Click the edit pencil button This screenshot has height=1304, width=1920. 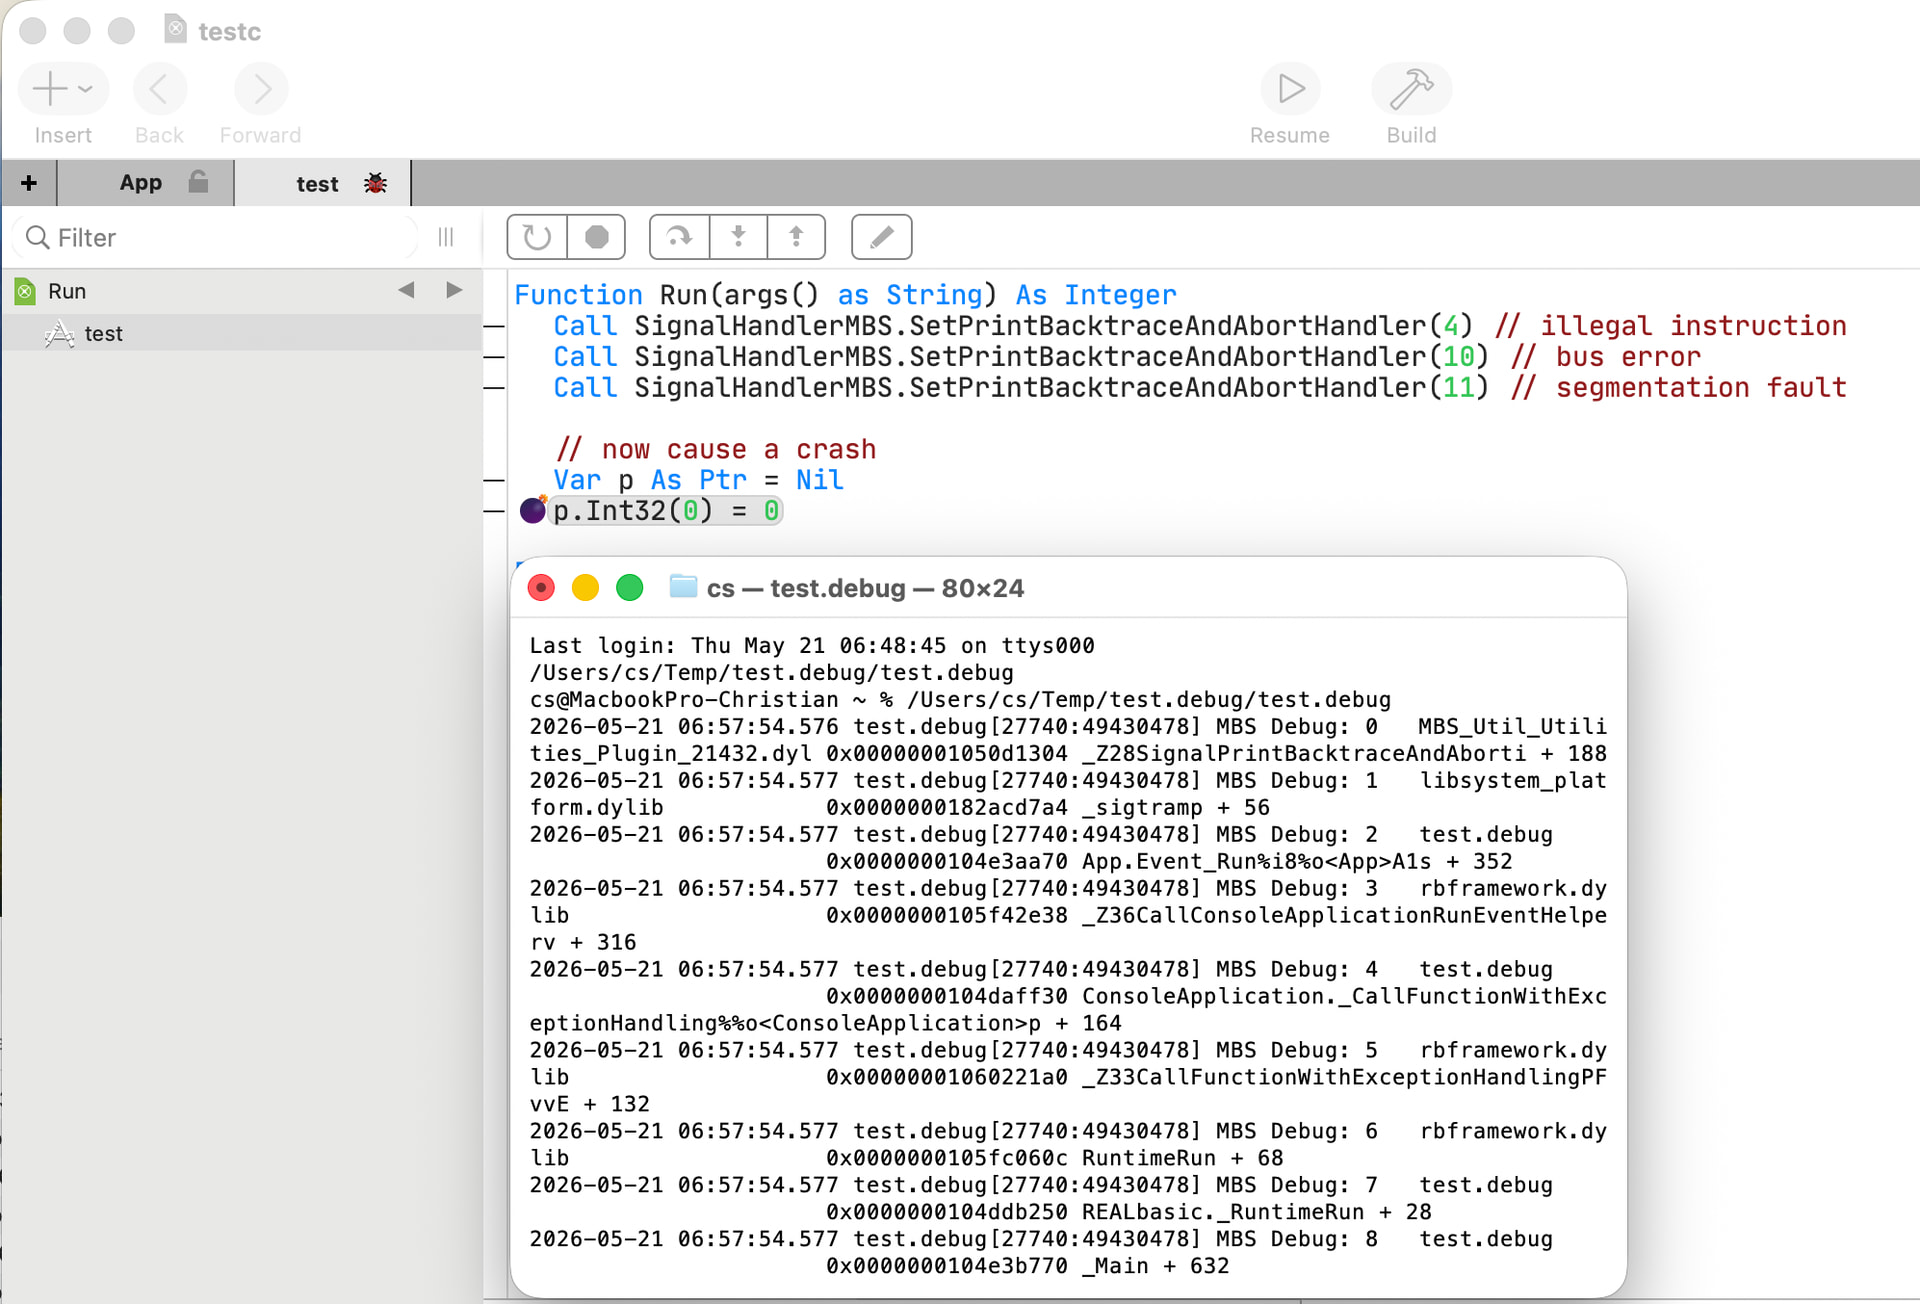[x=881, y=237]
